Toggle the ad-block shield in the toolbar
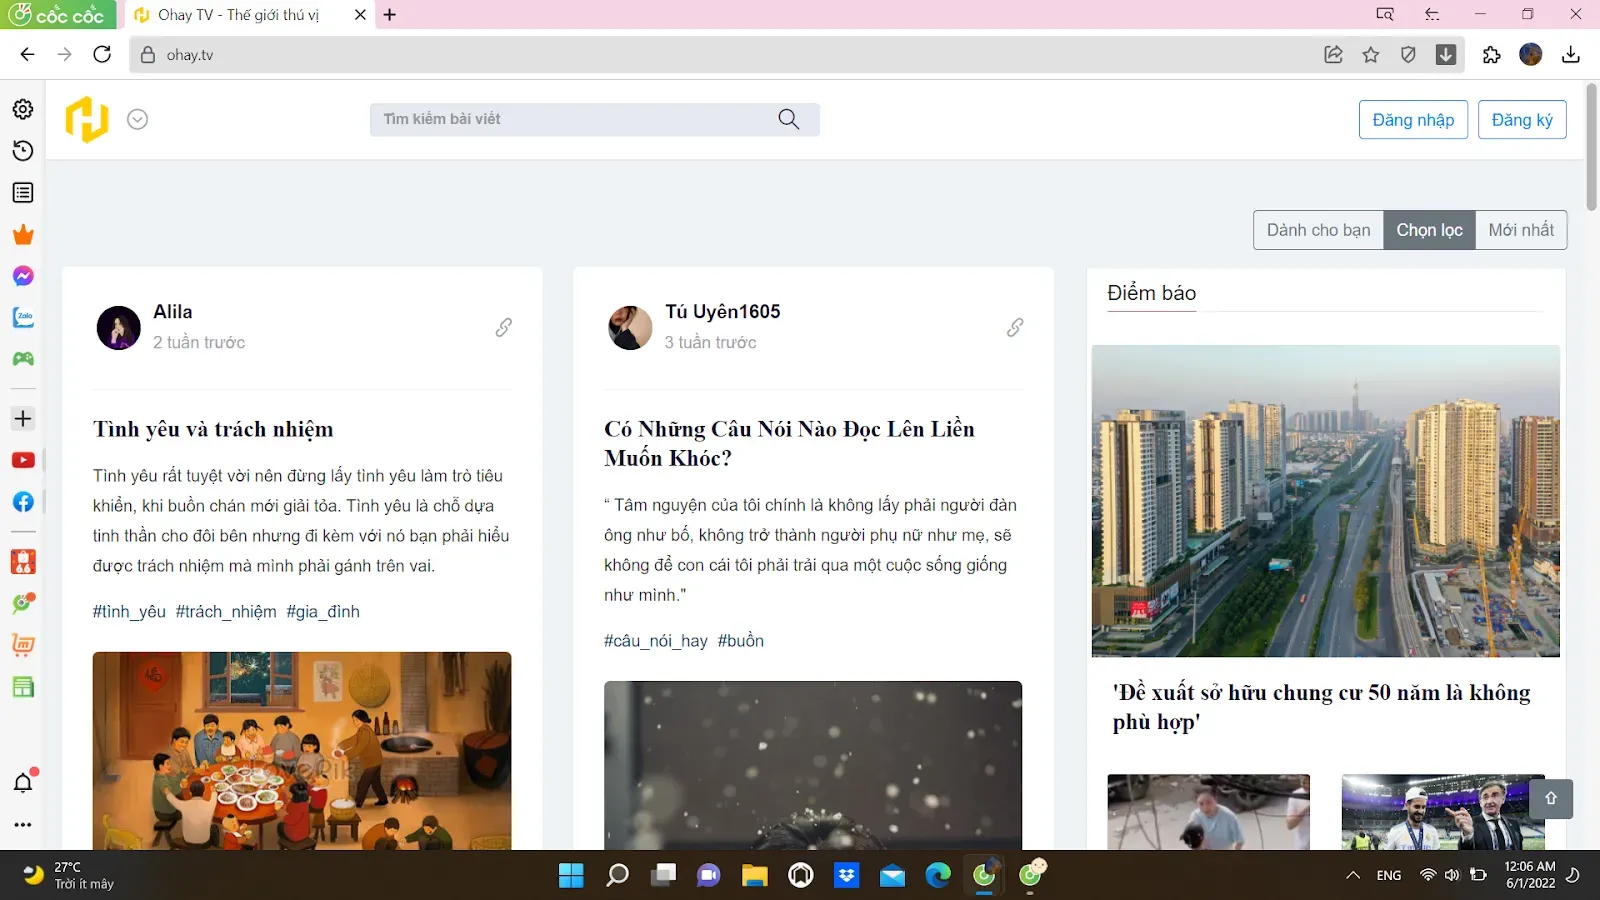The height and width of the screenshot is (900, 1600). [x=1409, y=55]
